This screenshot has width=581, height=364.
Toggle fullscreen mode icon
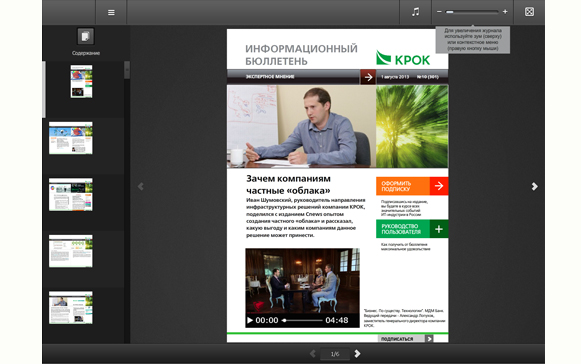click(x=529, y=12)
